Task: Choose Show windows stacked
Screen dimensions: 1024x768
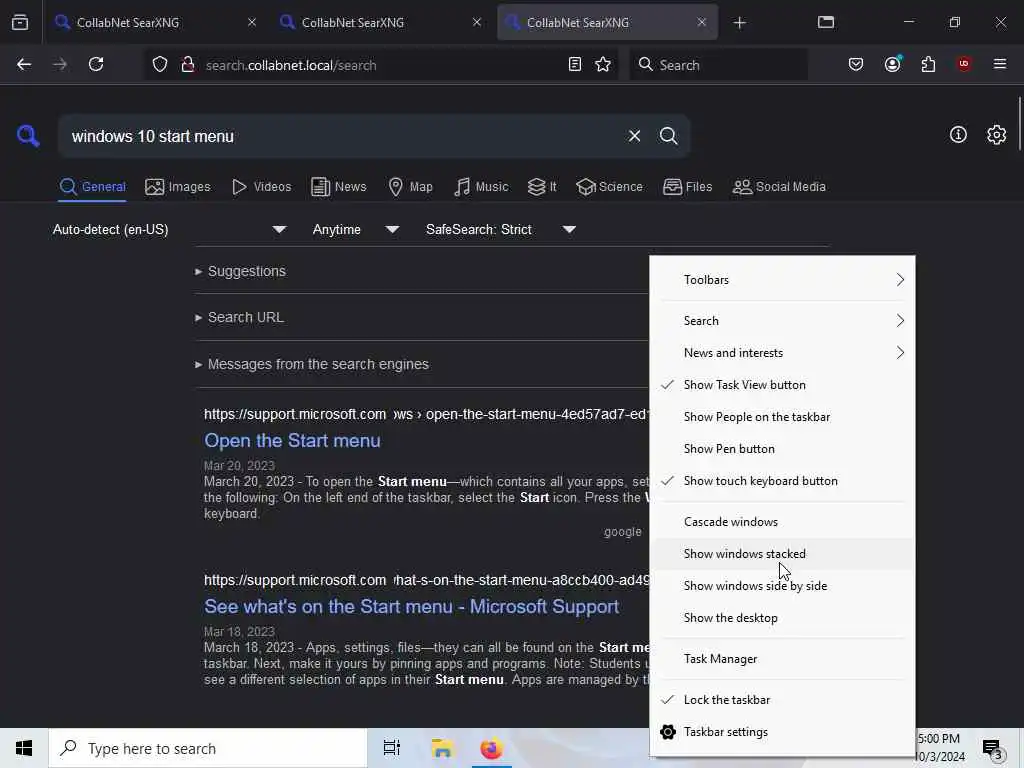Action: point(782,554)
